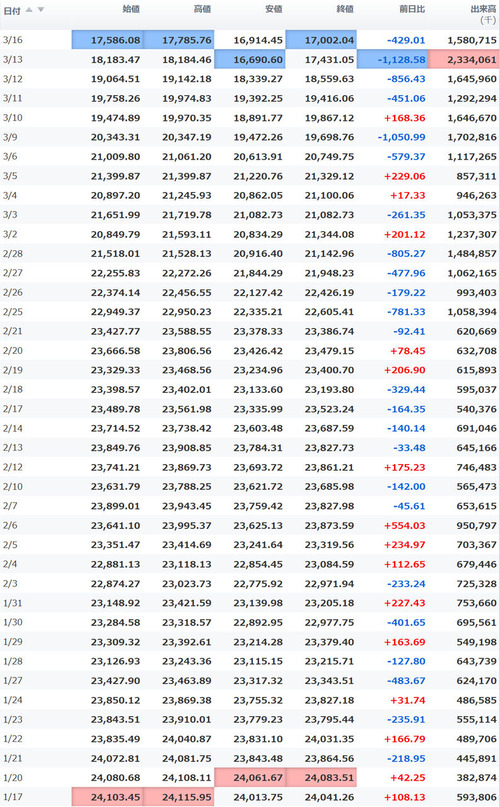500x807 pixels.
Task: Click the volume value 445,891
Action: coord(476,758)
